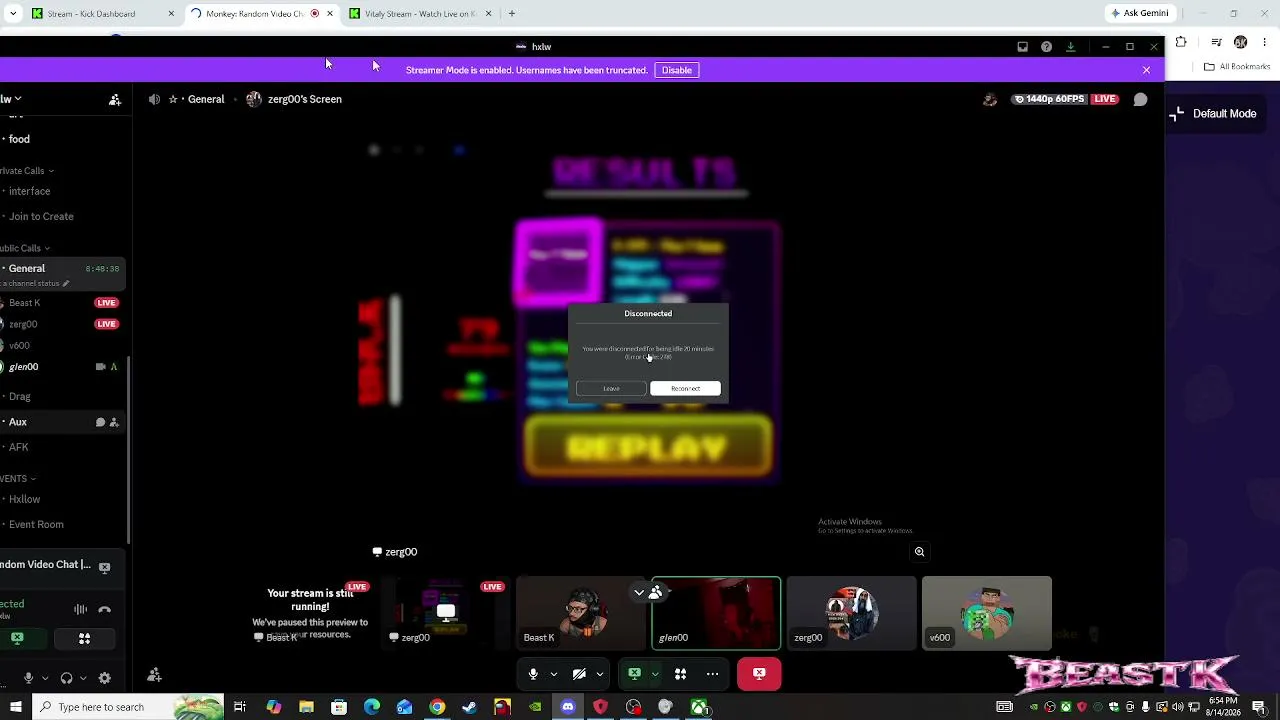This screenshot has width=1280, height=720.
Task: Stop streaming icon beside Video Chat label
Action: pos(104,567)
